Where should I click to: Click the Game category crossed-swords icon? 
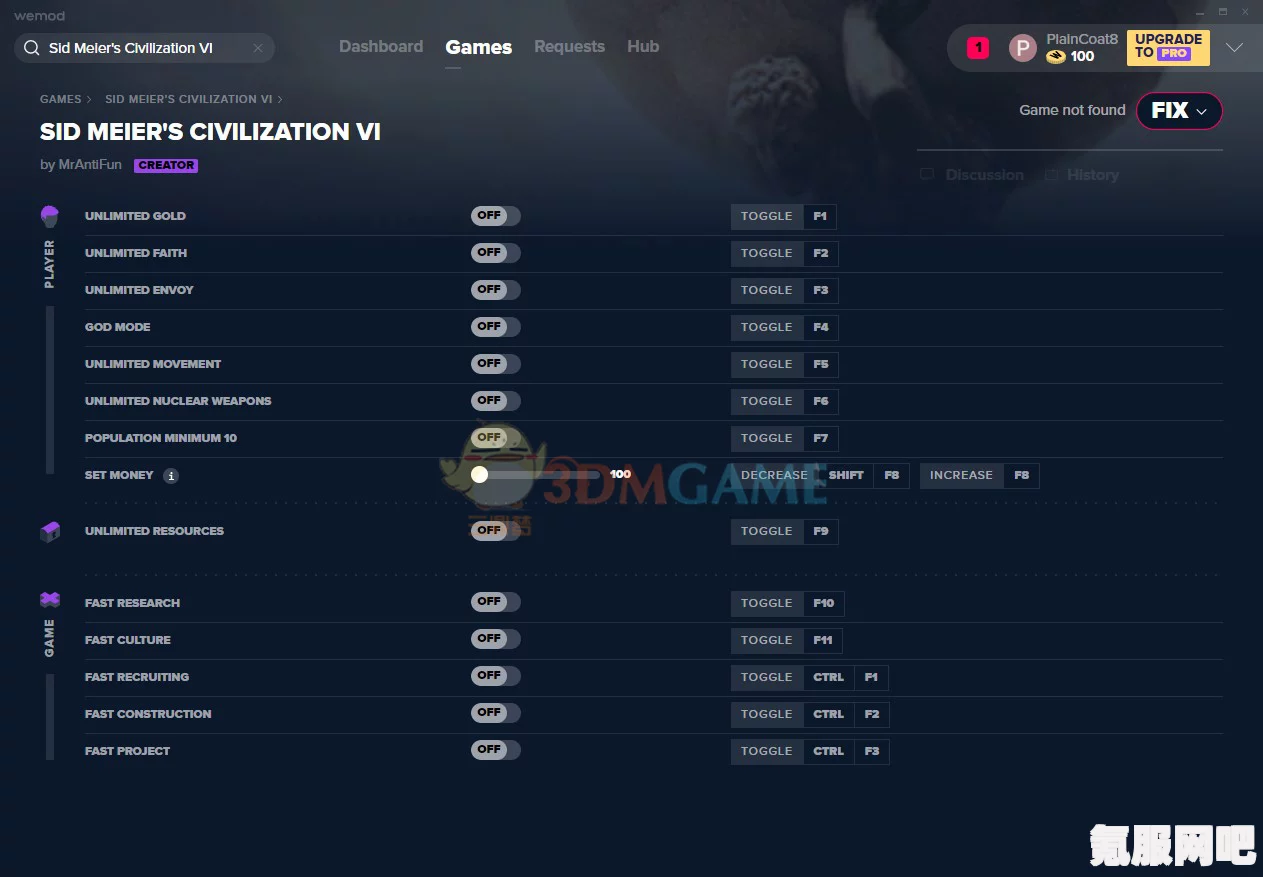(49, 600)
